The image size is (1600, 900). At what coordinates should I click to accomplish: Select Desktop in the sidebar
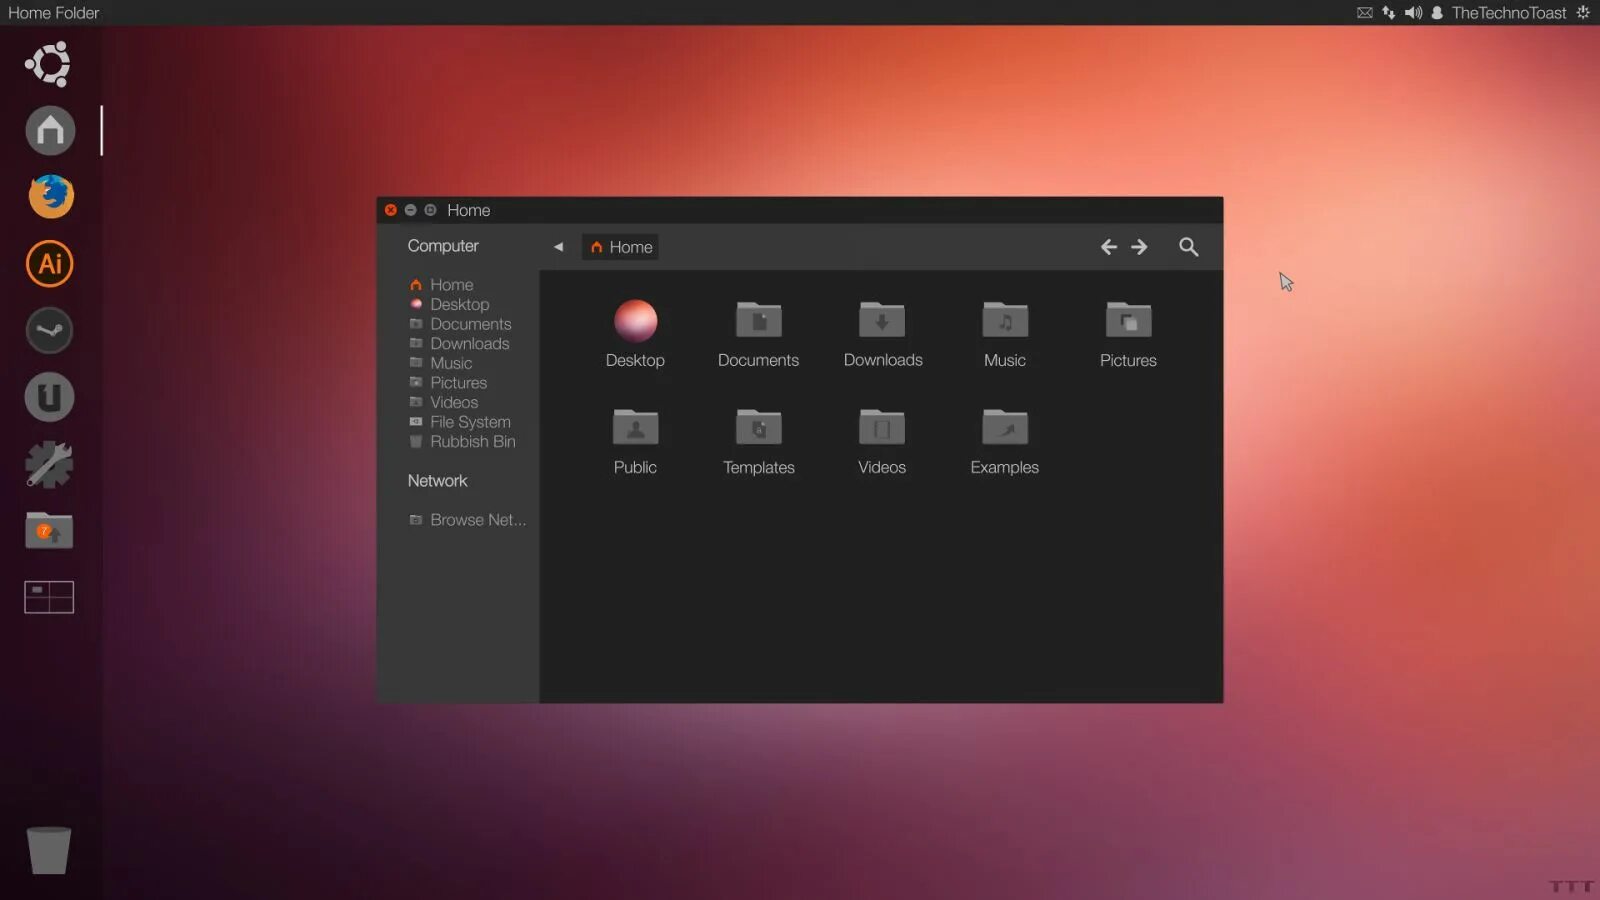click(449, 304)
